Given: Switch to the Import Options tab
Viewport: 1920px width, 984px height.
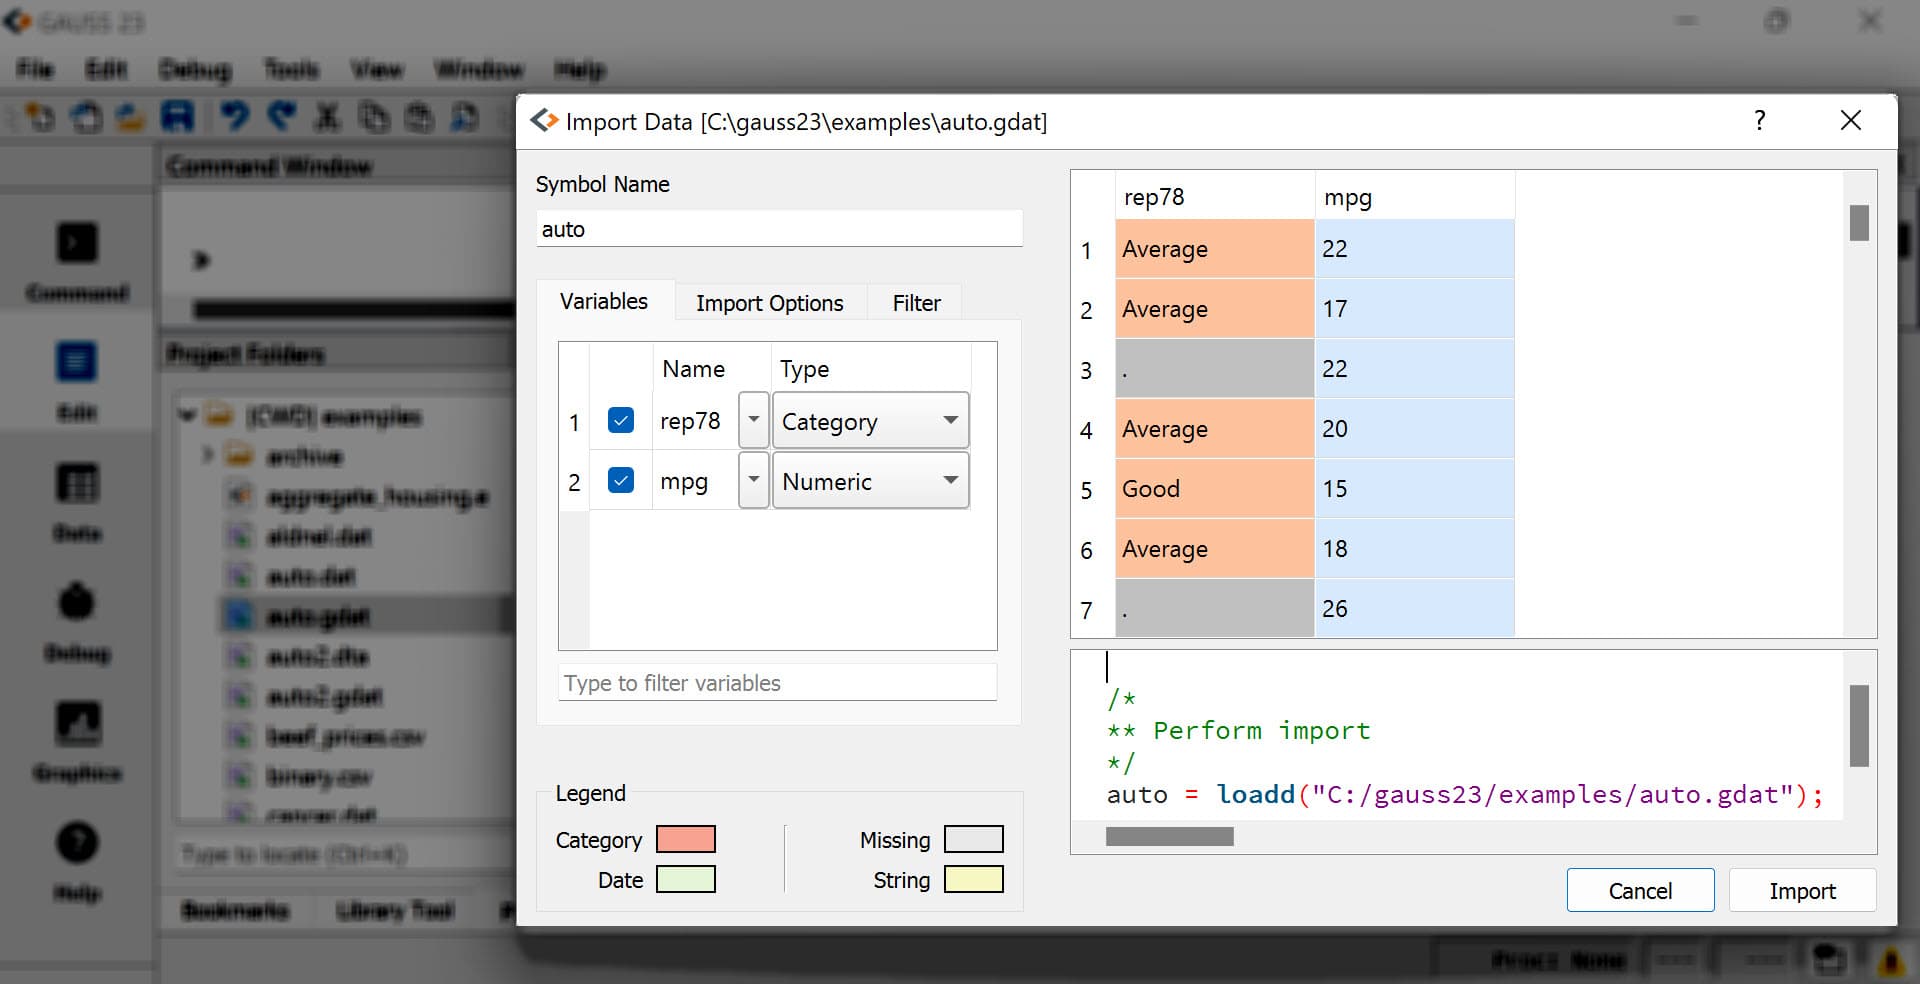Looking at the screenshot, I should click(770, 303).
